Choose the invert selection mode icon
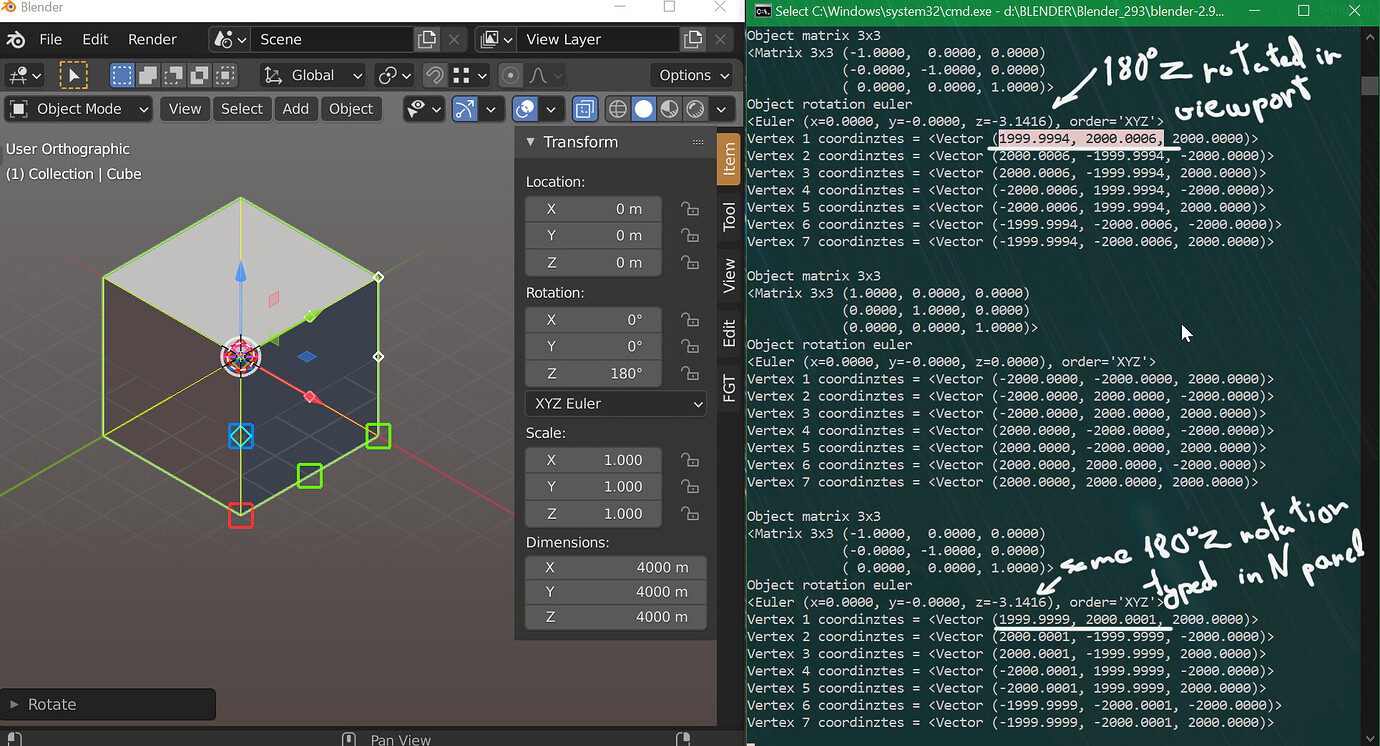This screenshot has height=746, width=1380. 226,75
